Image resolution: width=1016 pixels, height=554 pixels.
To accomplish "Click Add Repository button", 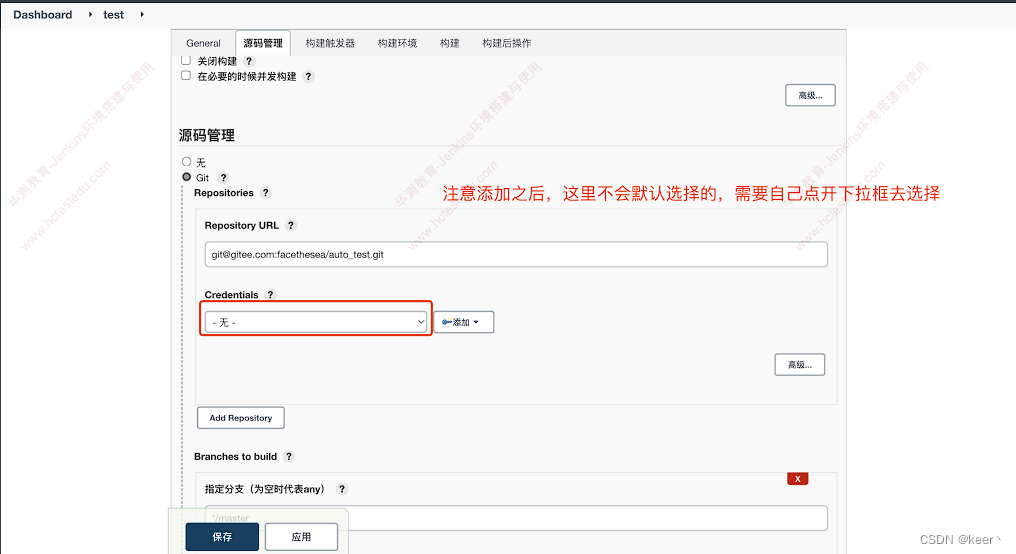I will click(240, 418).
